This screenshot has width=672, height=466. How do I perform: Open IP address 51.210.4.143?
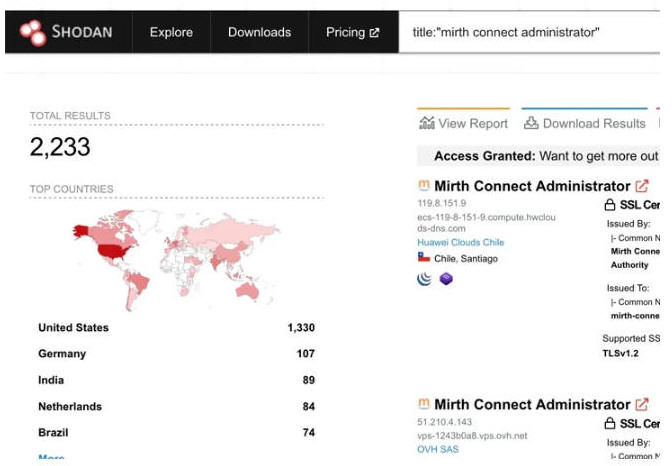(444, 422)
